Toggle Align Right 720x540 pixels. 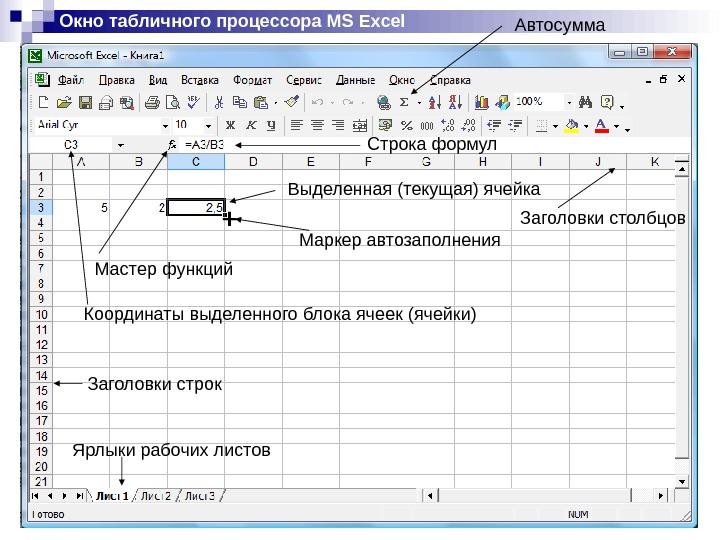tap(338, 125)
